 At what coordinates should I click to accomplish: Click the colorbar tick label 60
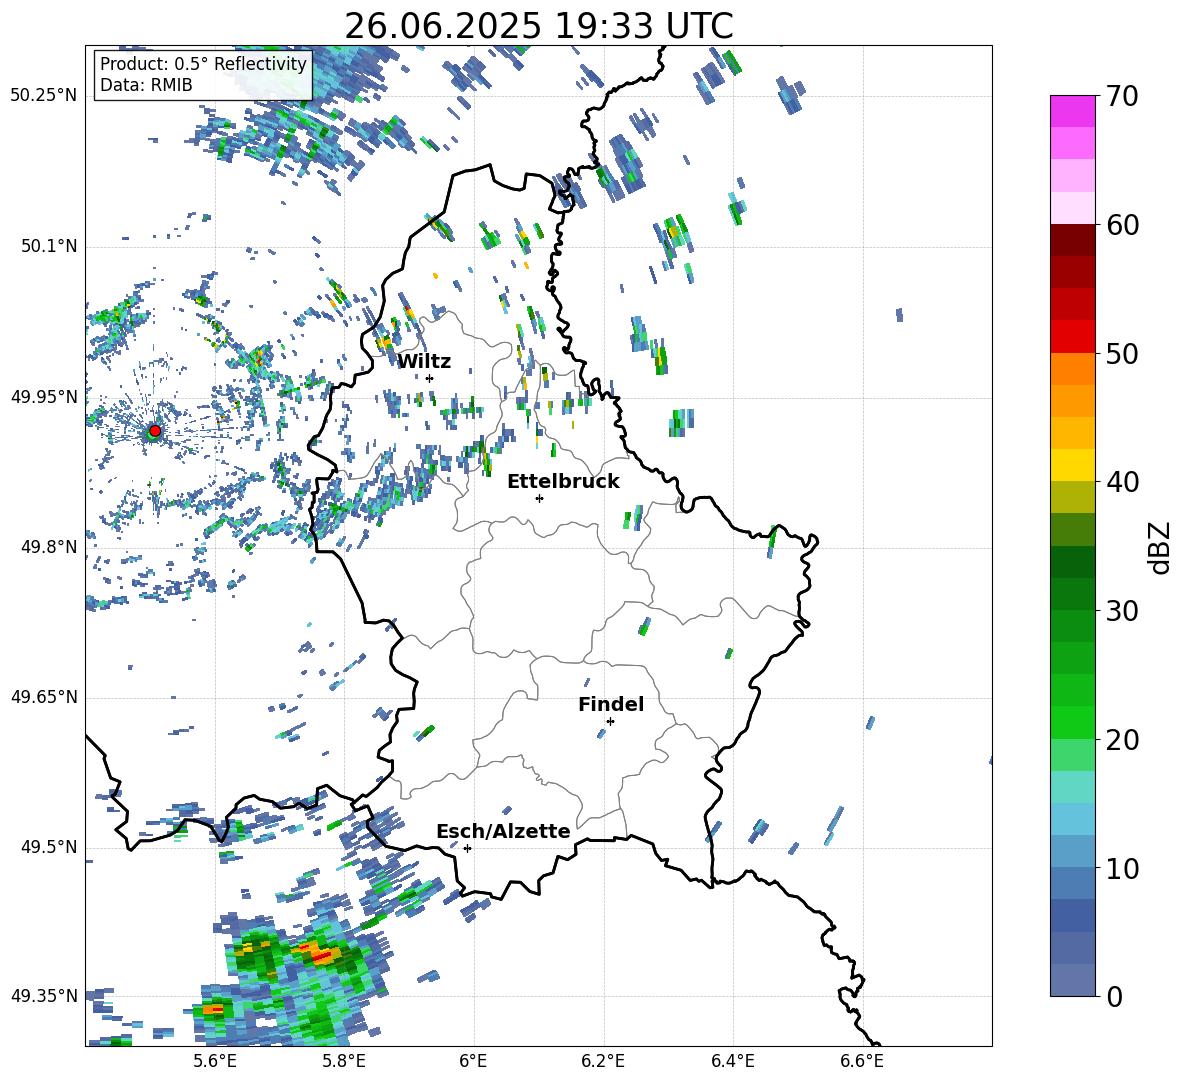point(1123,225)
